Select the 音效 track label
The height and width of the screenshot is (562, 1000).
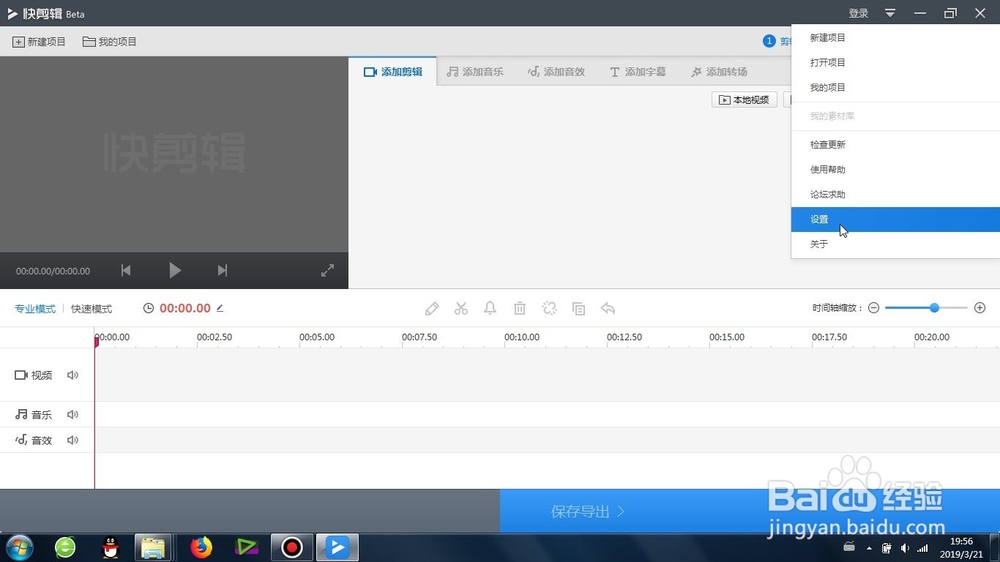pyautogui.click(x=34, y=440)
